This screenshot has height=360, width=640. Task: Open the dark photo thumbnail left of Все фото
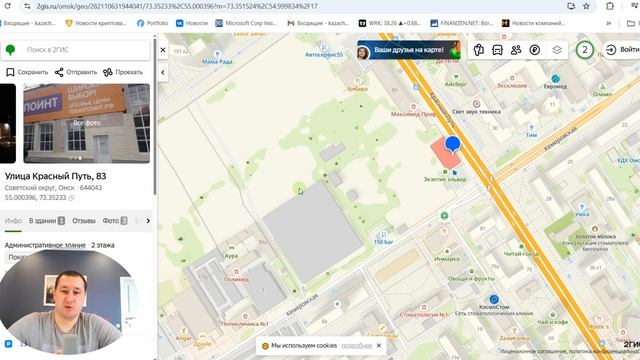coord(8,123)
